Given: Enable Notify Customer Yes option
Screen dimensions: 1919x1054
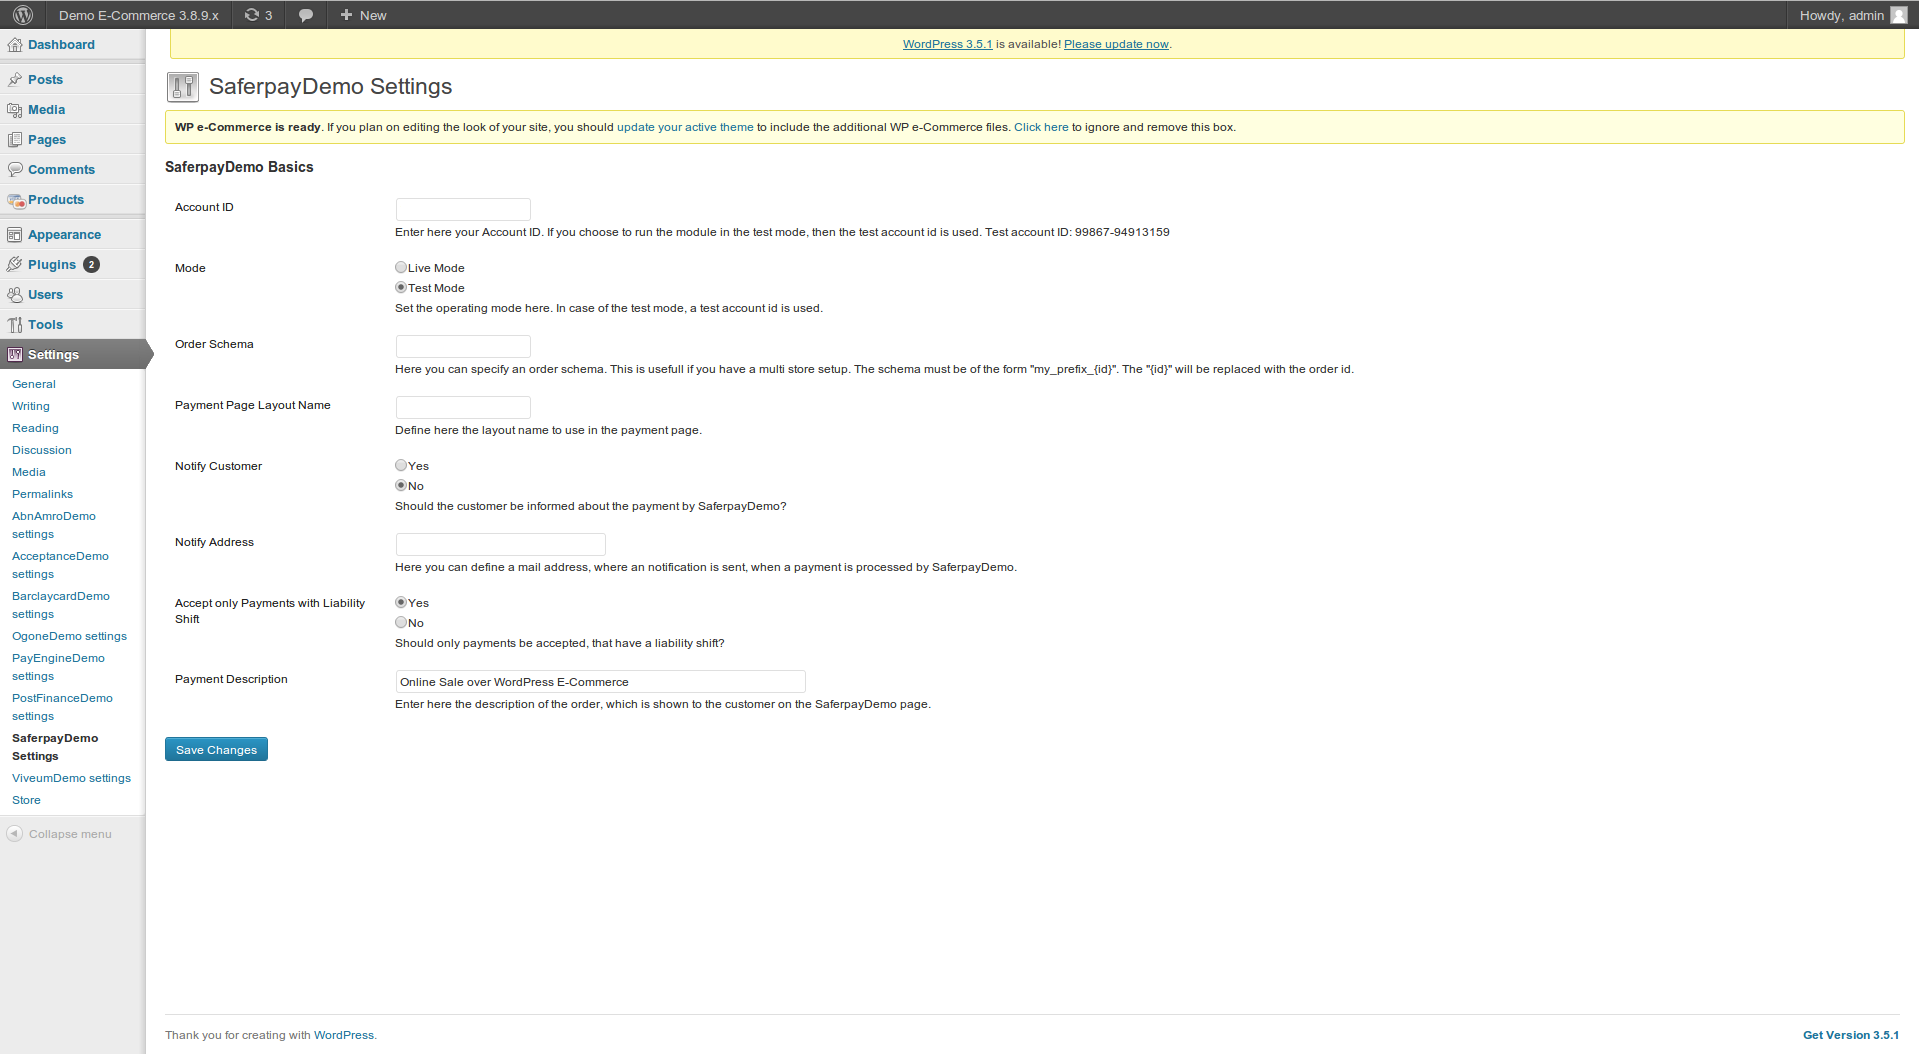Looking at the screenshot, I should coord(401,466).
